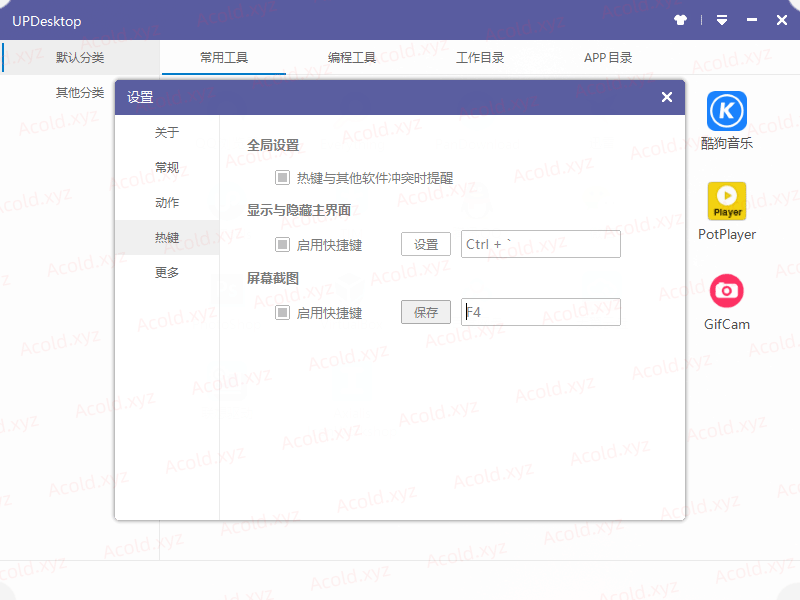Click the 显示与隐藏主界面 section heading
Image resolution: width=800 pixels, height=600 pixels.
(299, 210)
